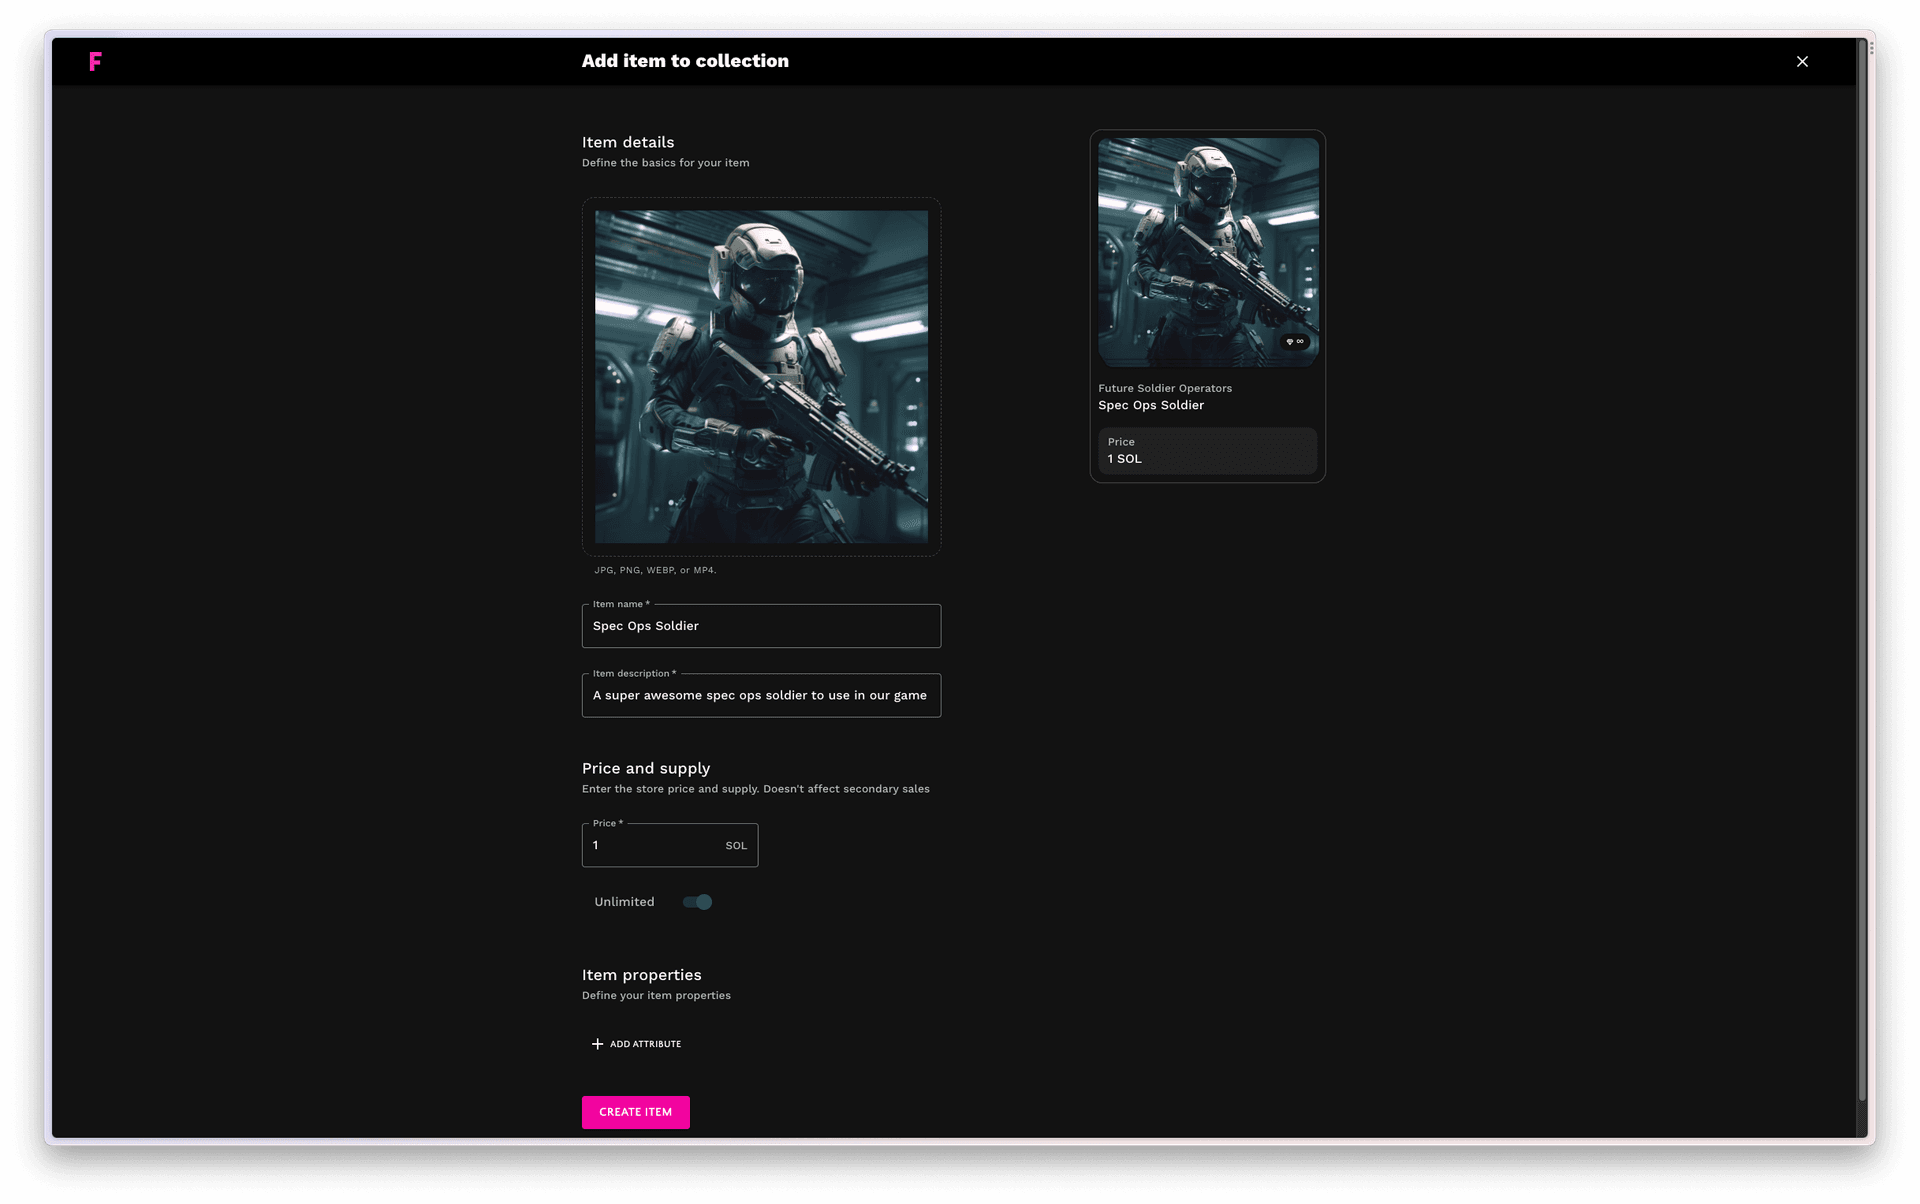Click the SOL currency suffix in price field
This screenshot has height=1204, width=1920.
(736, 846)
